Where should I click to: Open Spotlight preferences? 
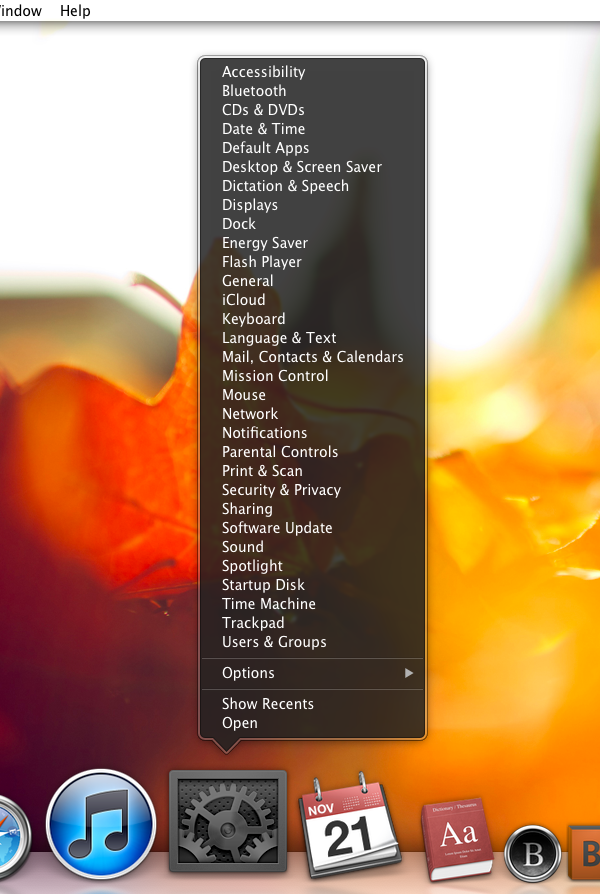pos(252,566)
